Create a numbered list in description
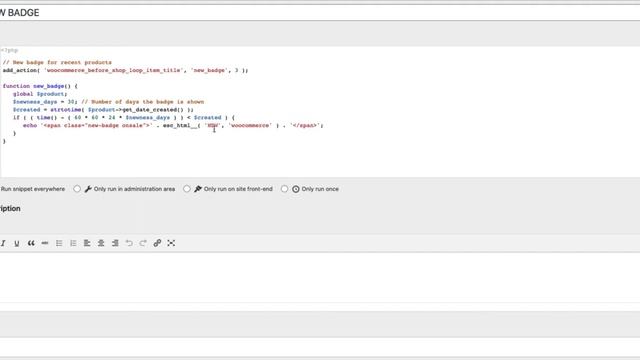Viewport: 640px width, 360px height. pyautogui.click(x=73, y=243)
